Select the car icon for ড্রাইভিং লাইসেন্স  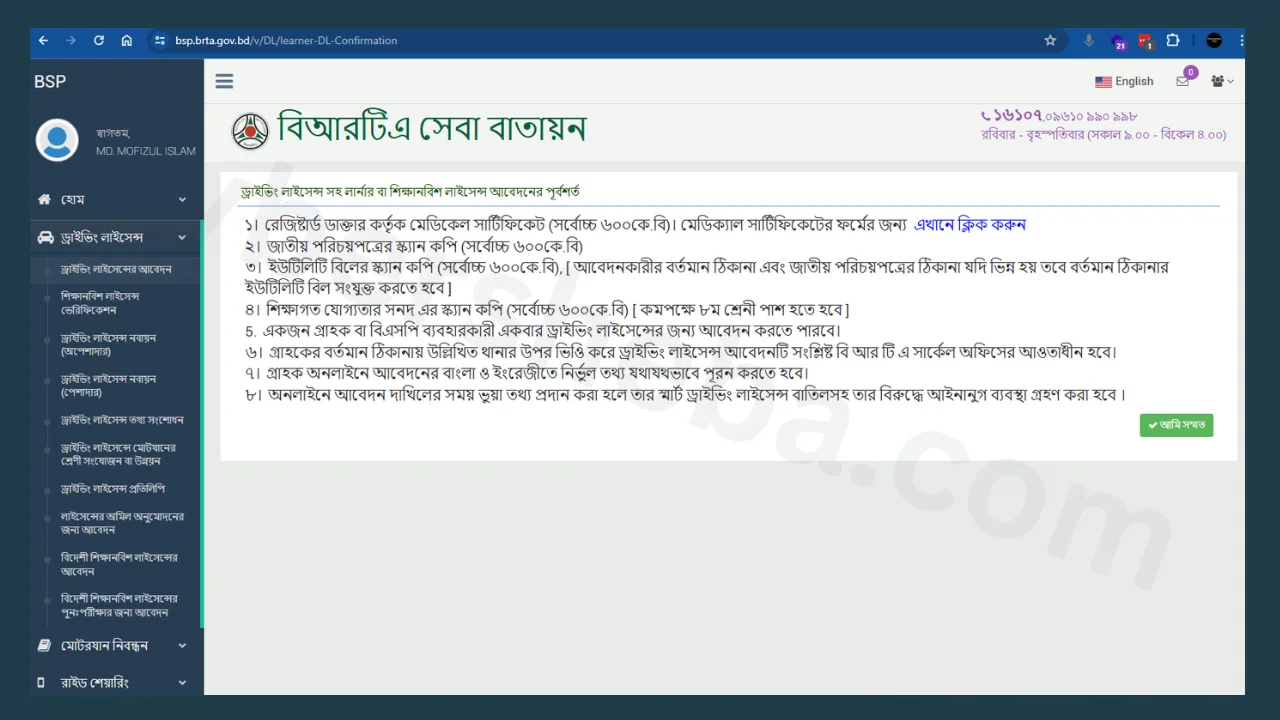coord(45,237)
